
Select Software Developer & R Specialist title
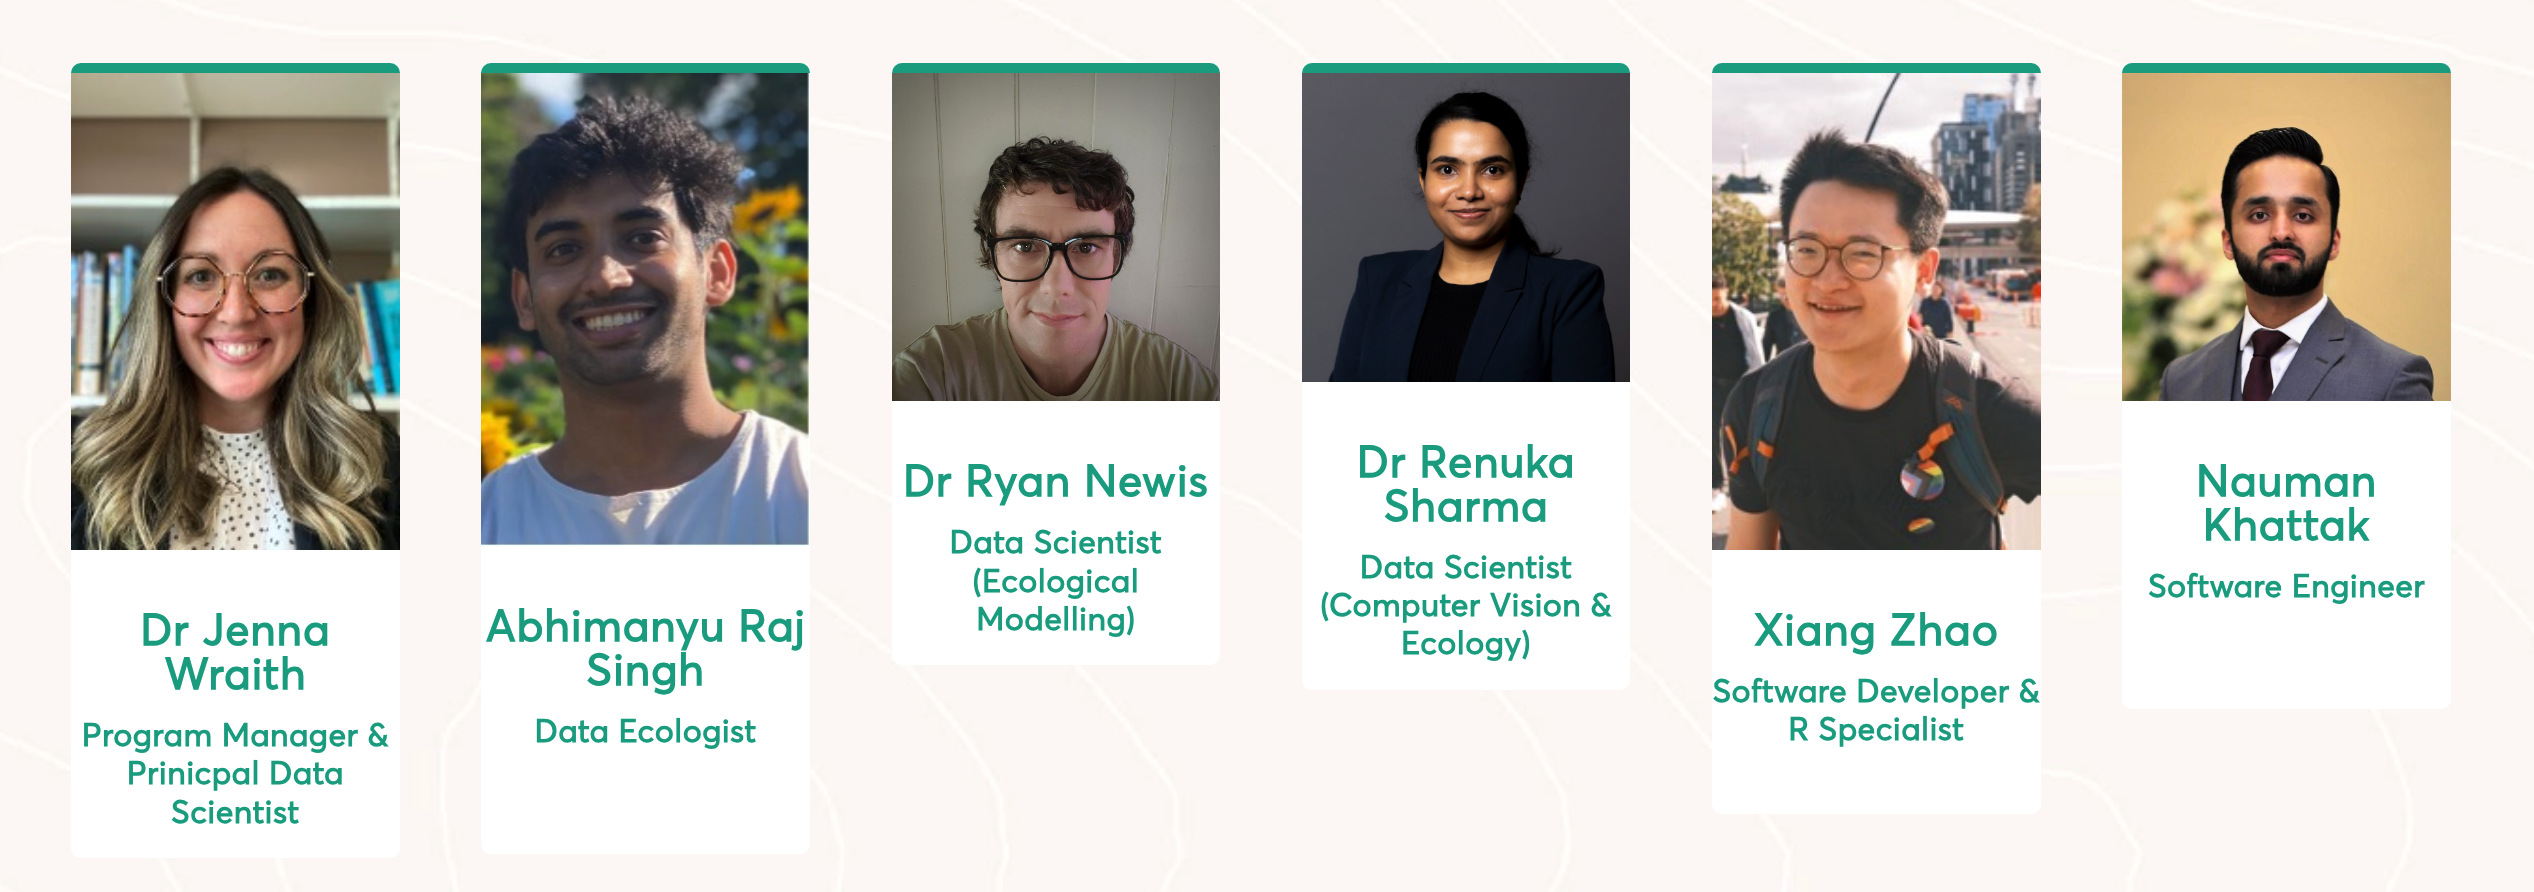[x=1876, y=710]
